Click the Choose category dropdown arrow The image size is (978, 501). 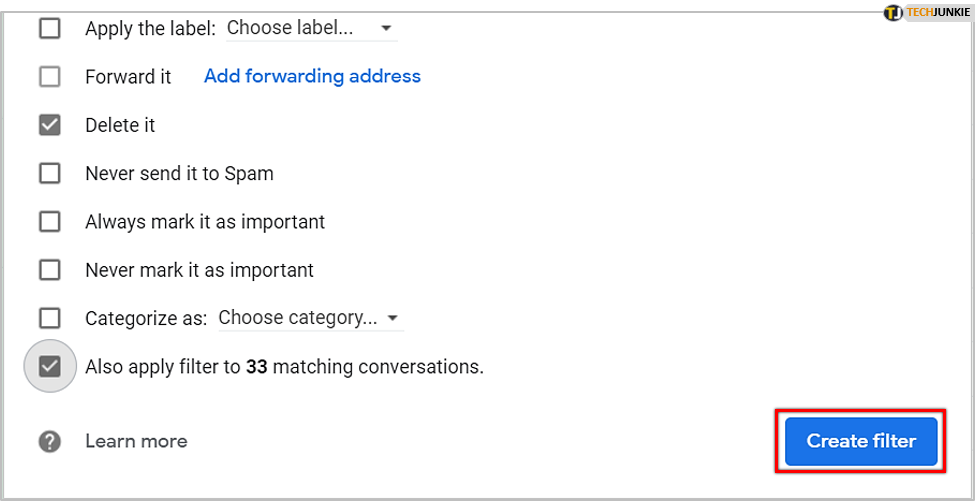click(x=393, y=319)
